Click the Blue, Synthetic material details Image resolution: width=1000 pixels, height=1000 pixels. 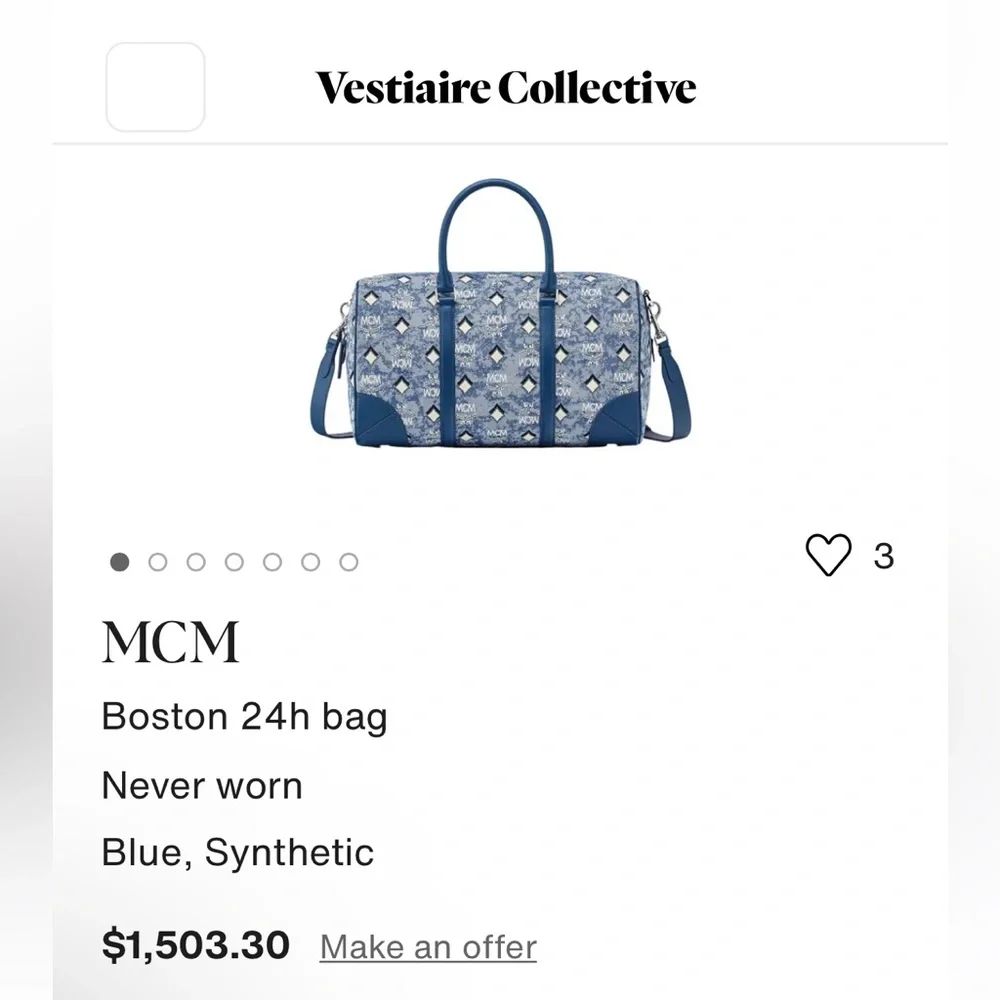point(237,852)
